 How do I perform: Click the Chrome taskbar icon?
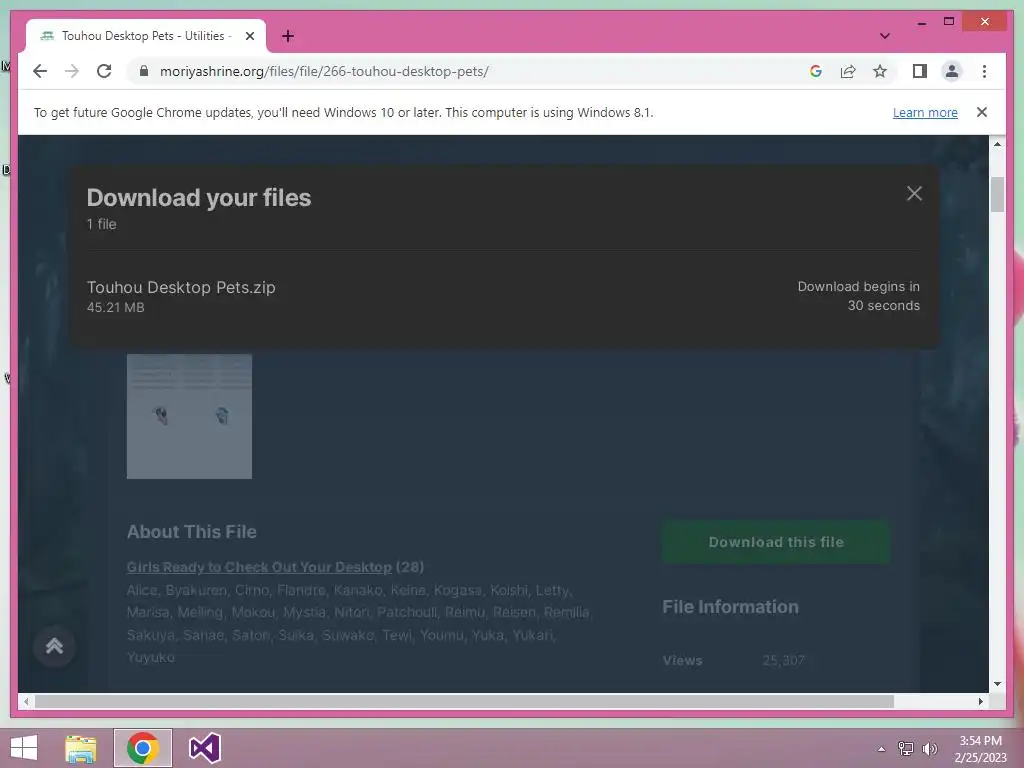[x=143, y=748]
